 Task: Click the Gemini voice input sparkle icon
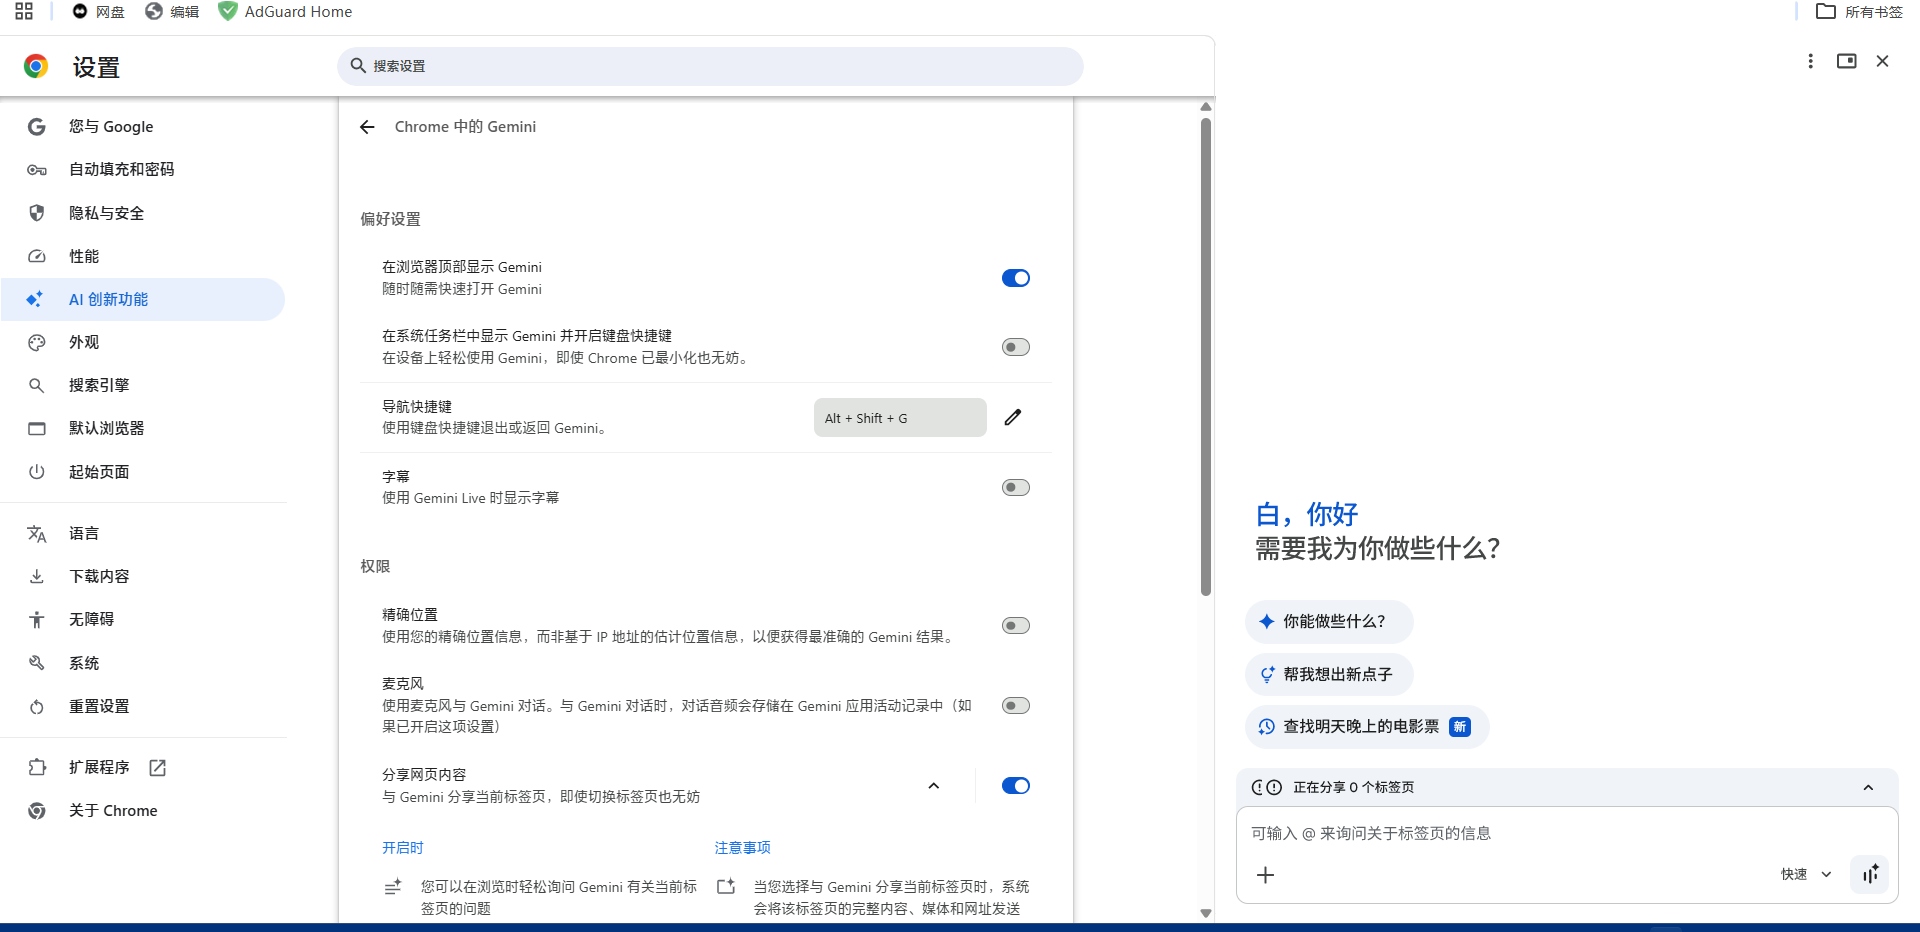[x=1870, y=874]
